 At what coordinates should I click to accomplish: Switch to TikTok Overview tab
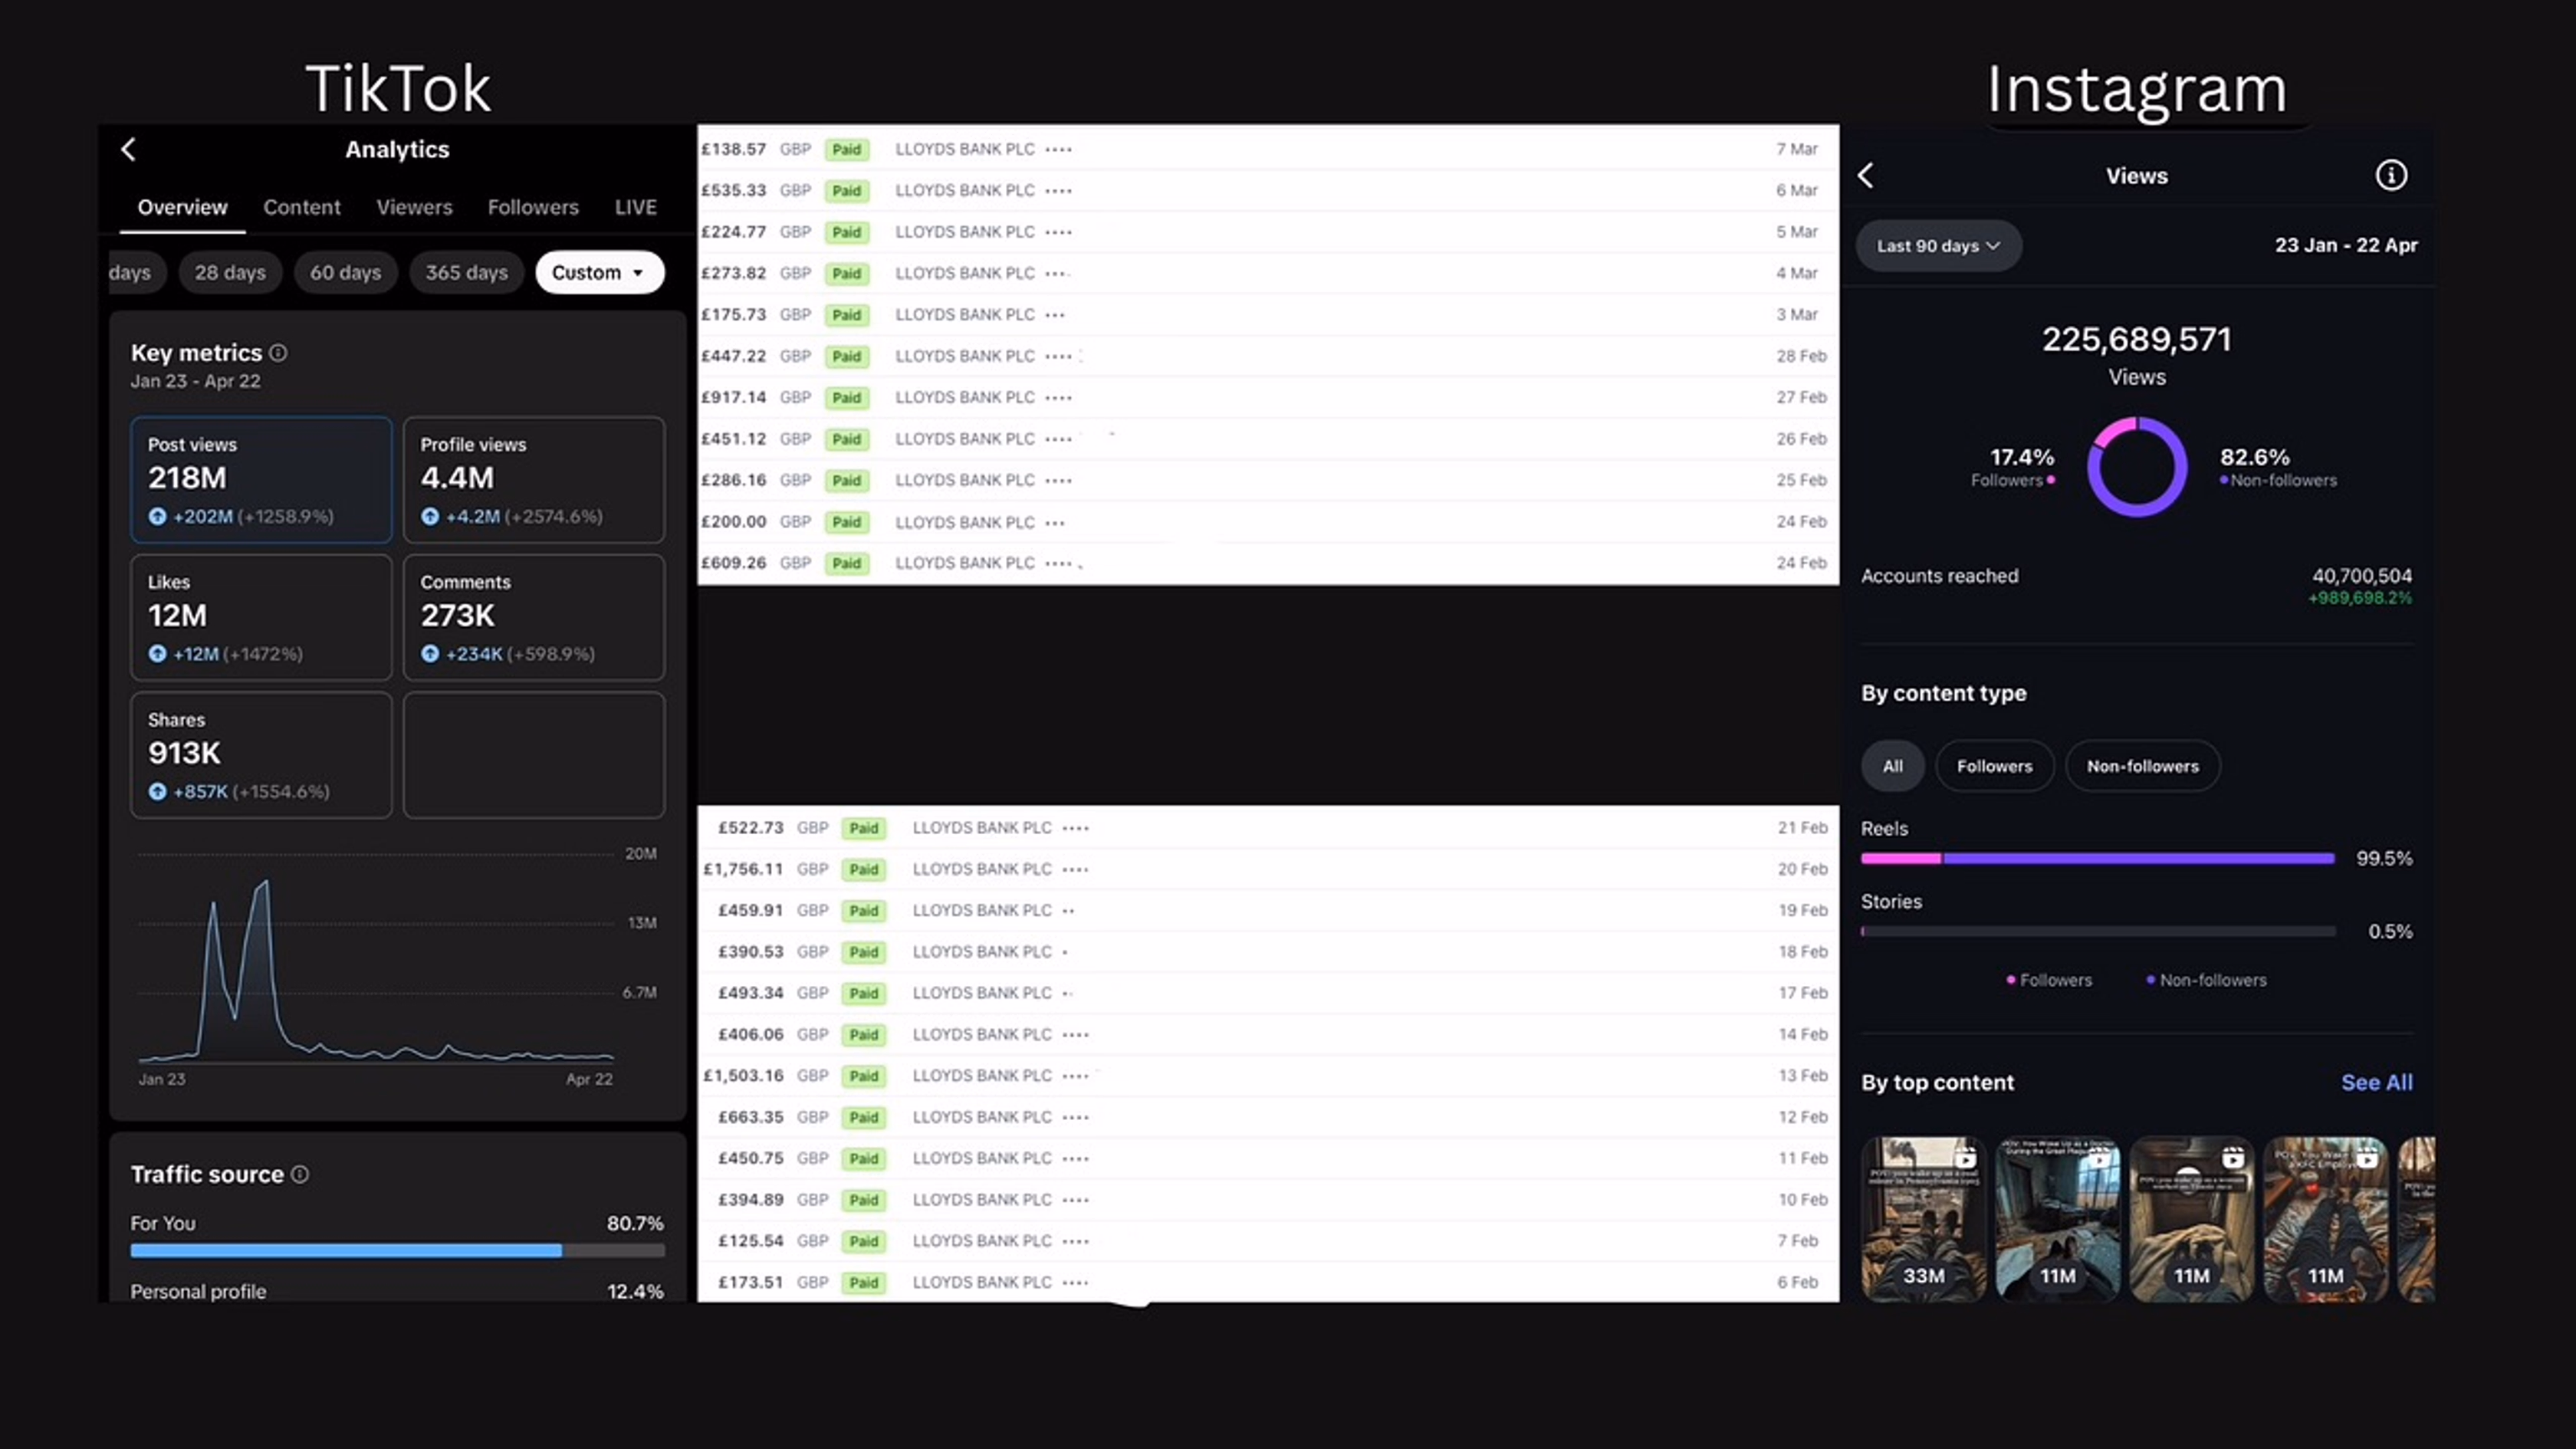(x=182, y=208)
